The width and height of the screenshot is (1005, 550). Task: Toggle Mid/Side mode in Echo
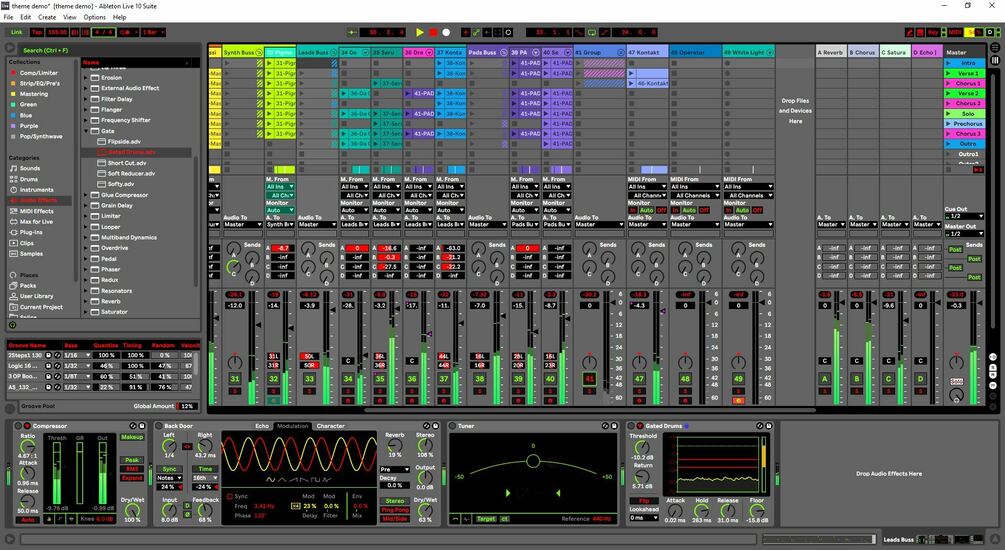395,519
